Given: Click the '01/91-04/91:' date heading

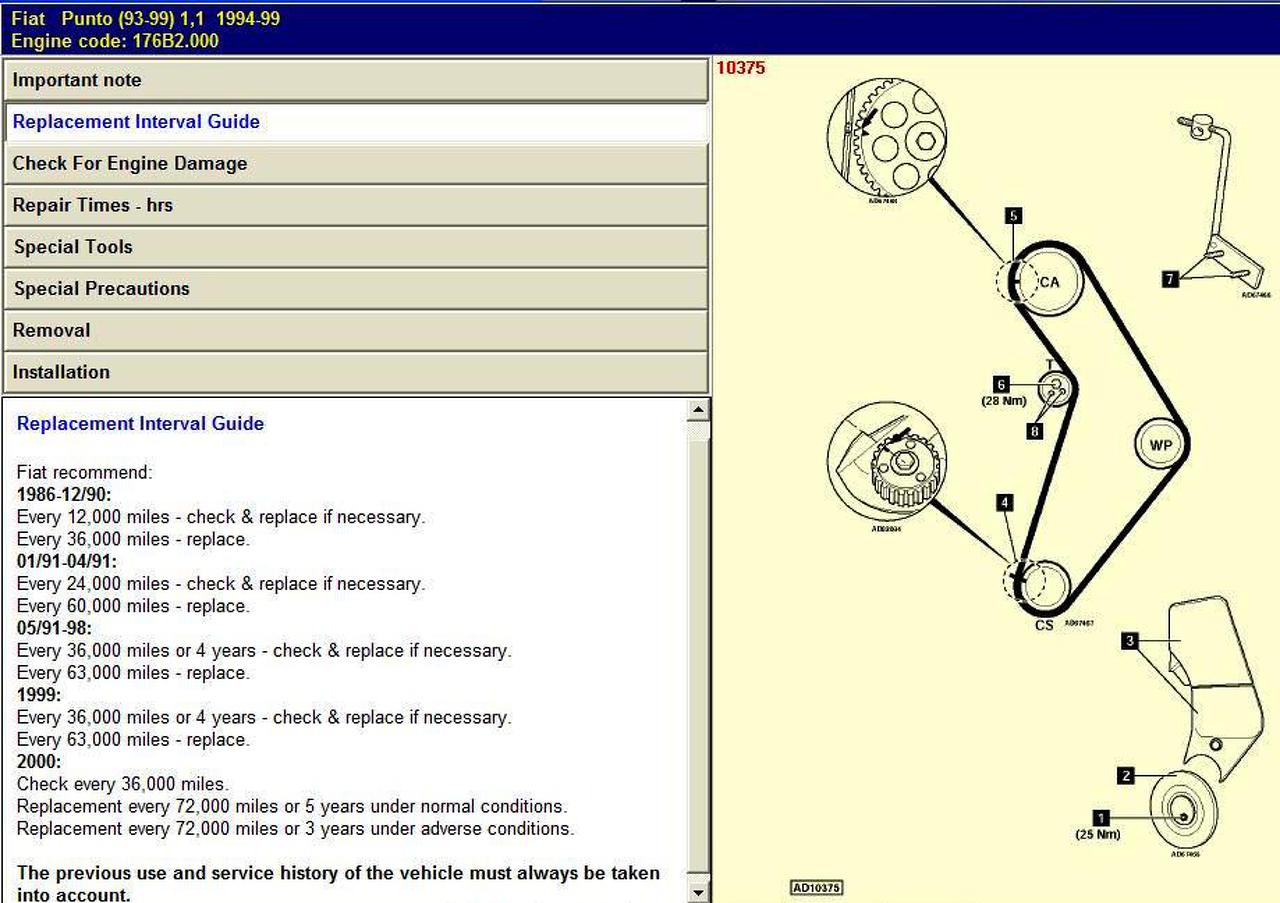Looking at the screenshot, I should [x=67, y=561].
